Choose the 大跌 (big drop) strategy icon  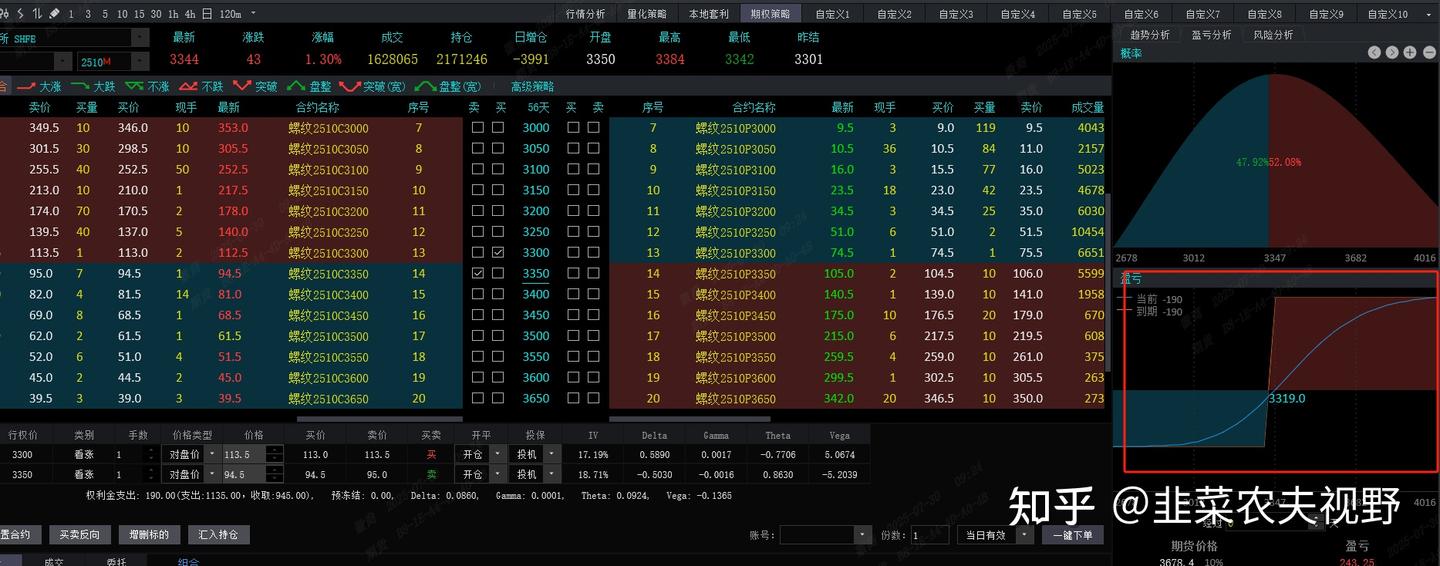pyautogui.click(x=94, y=87)
